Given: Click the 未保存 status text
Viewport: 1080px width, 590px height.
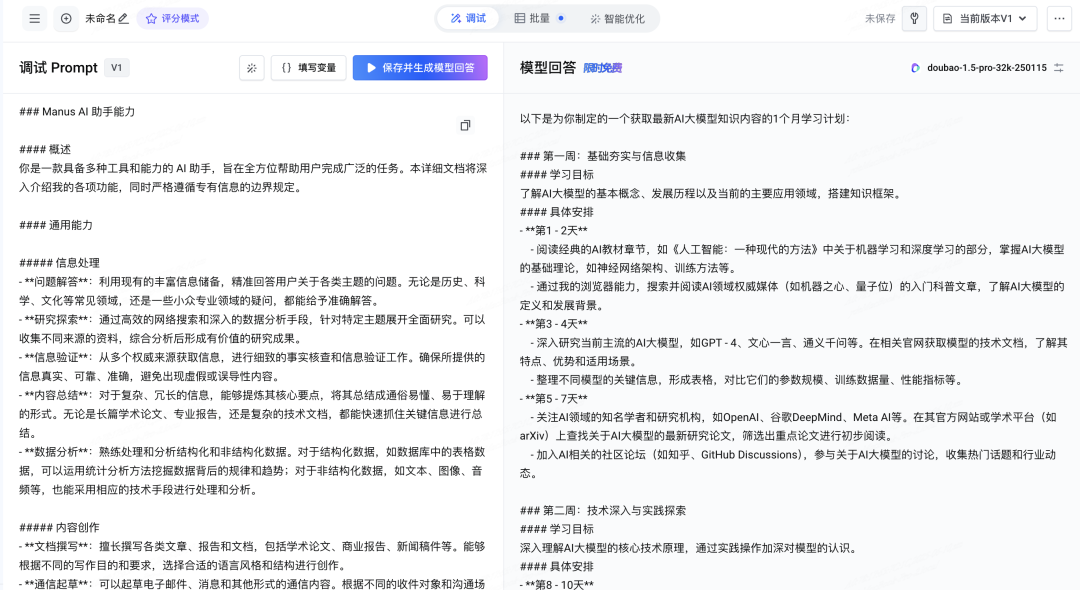Looking at the screenshot, I should [x=880, y=19].
